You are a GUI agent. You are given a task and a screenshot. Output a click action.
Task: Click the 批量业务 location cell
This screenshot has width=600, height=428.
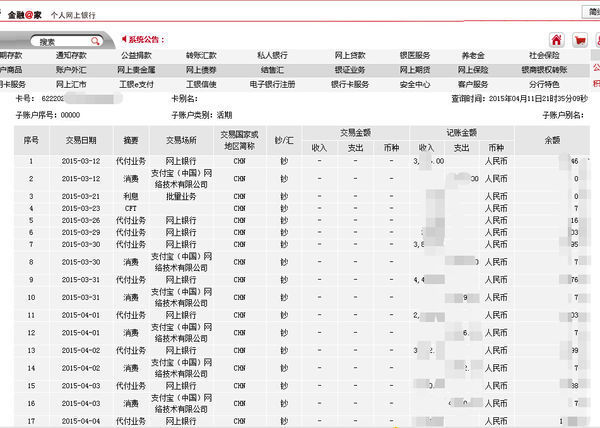[181, 196]
